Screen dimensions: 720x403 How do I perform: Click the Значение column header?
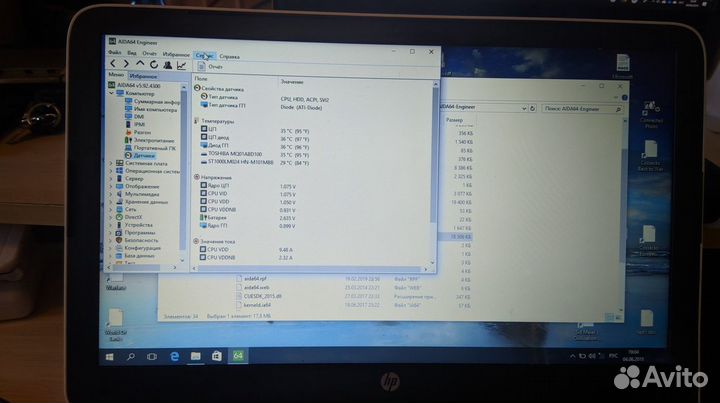[x=292, y=82]
